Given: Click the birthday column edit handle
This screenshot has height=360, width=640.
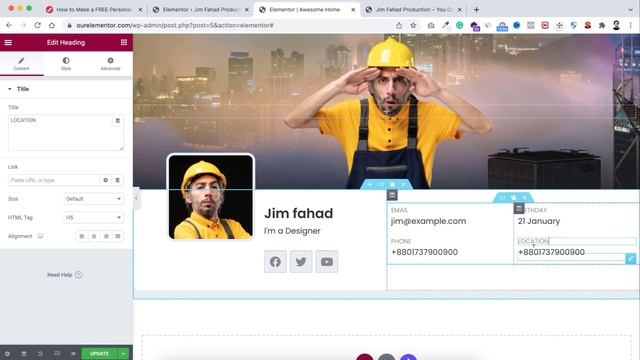Looking at the screenshot, I should tap(519, 209).
